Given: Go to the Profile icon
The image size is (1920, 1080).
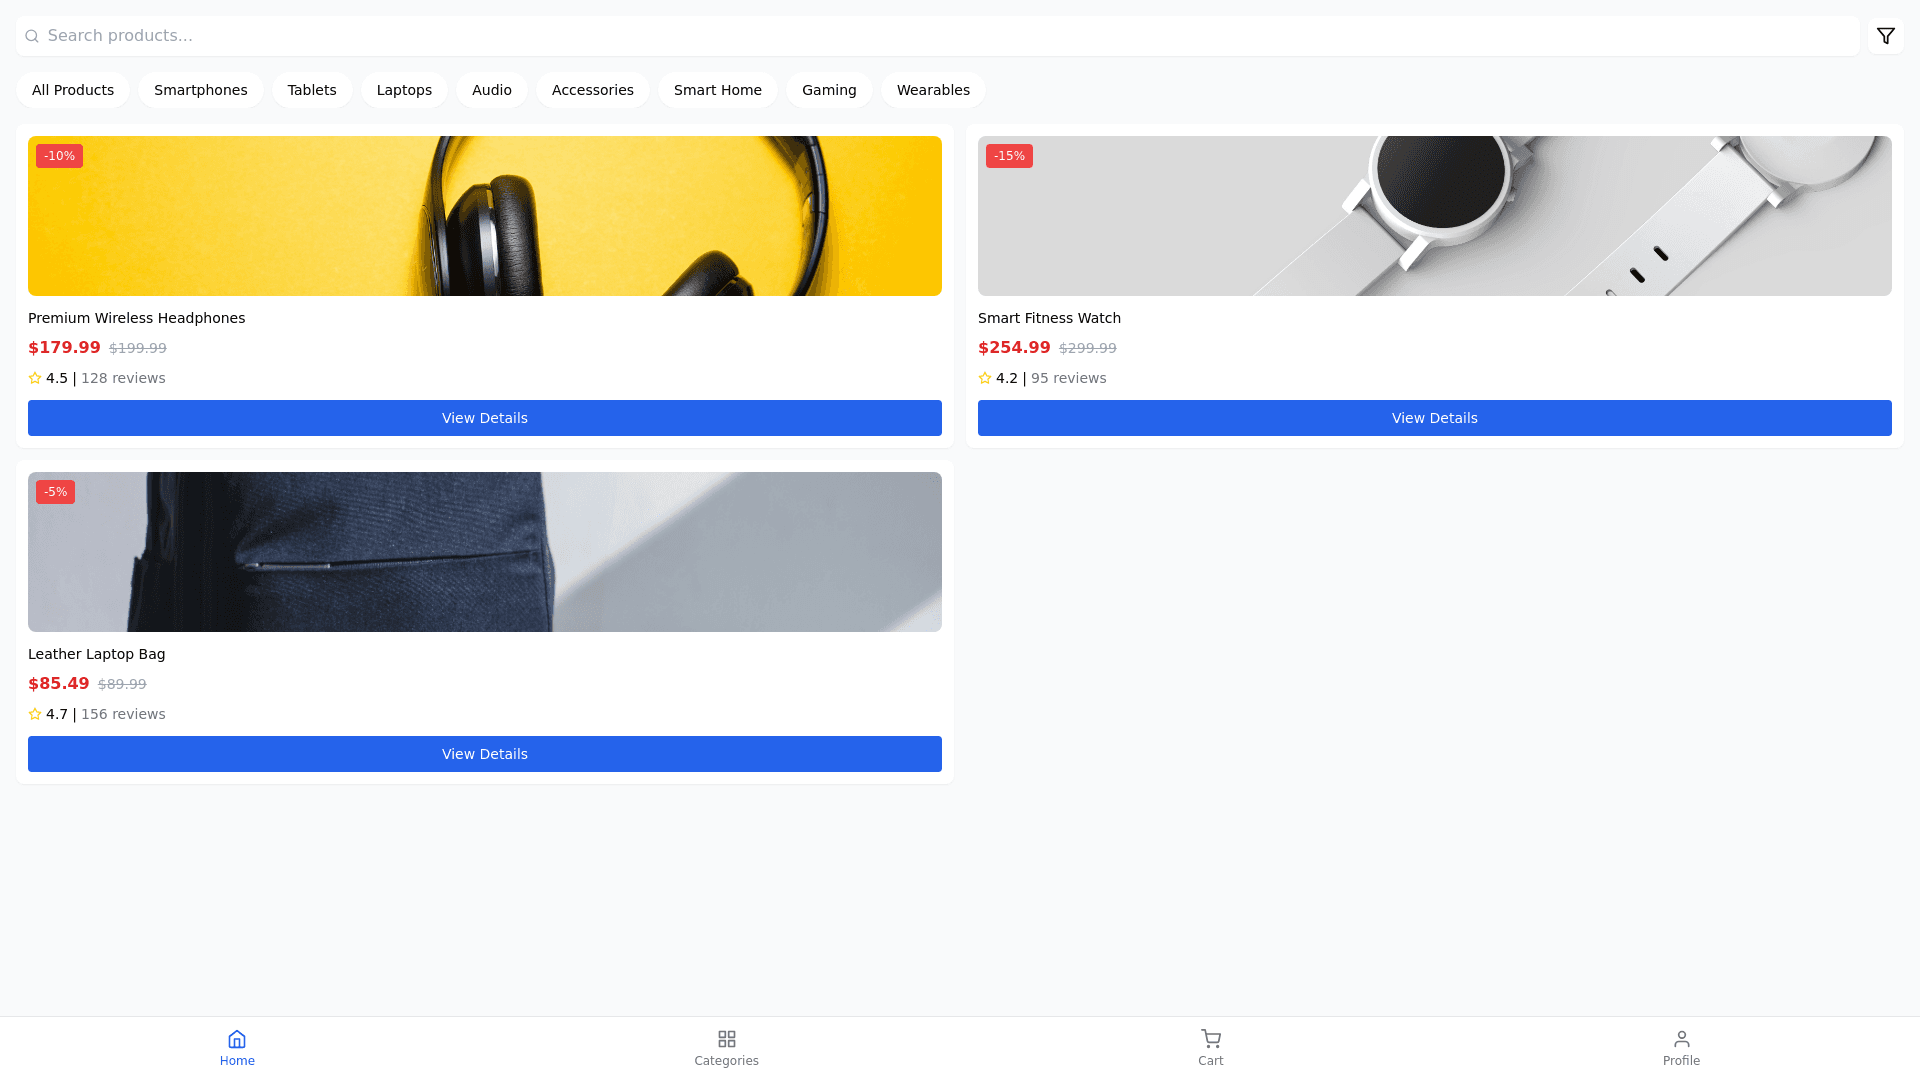Looking at the screenshot, I should point(1681,1039).
